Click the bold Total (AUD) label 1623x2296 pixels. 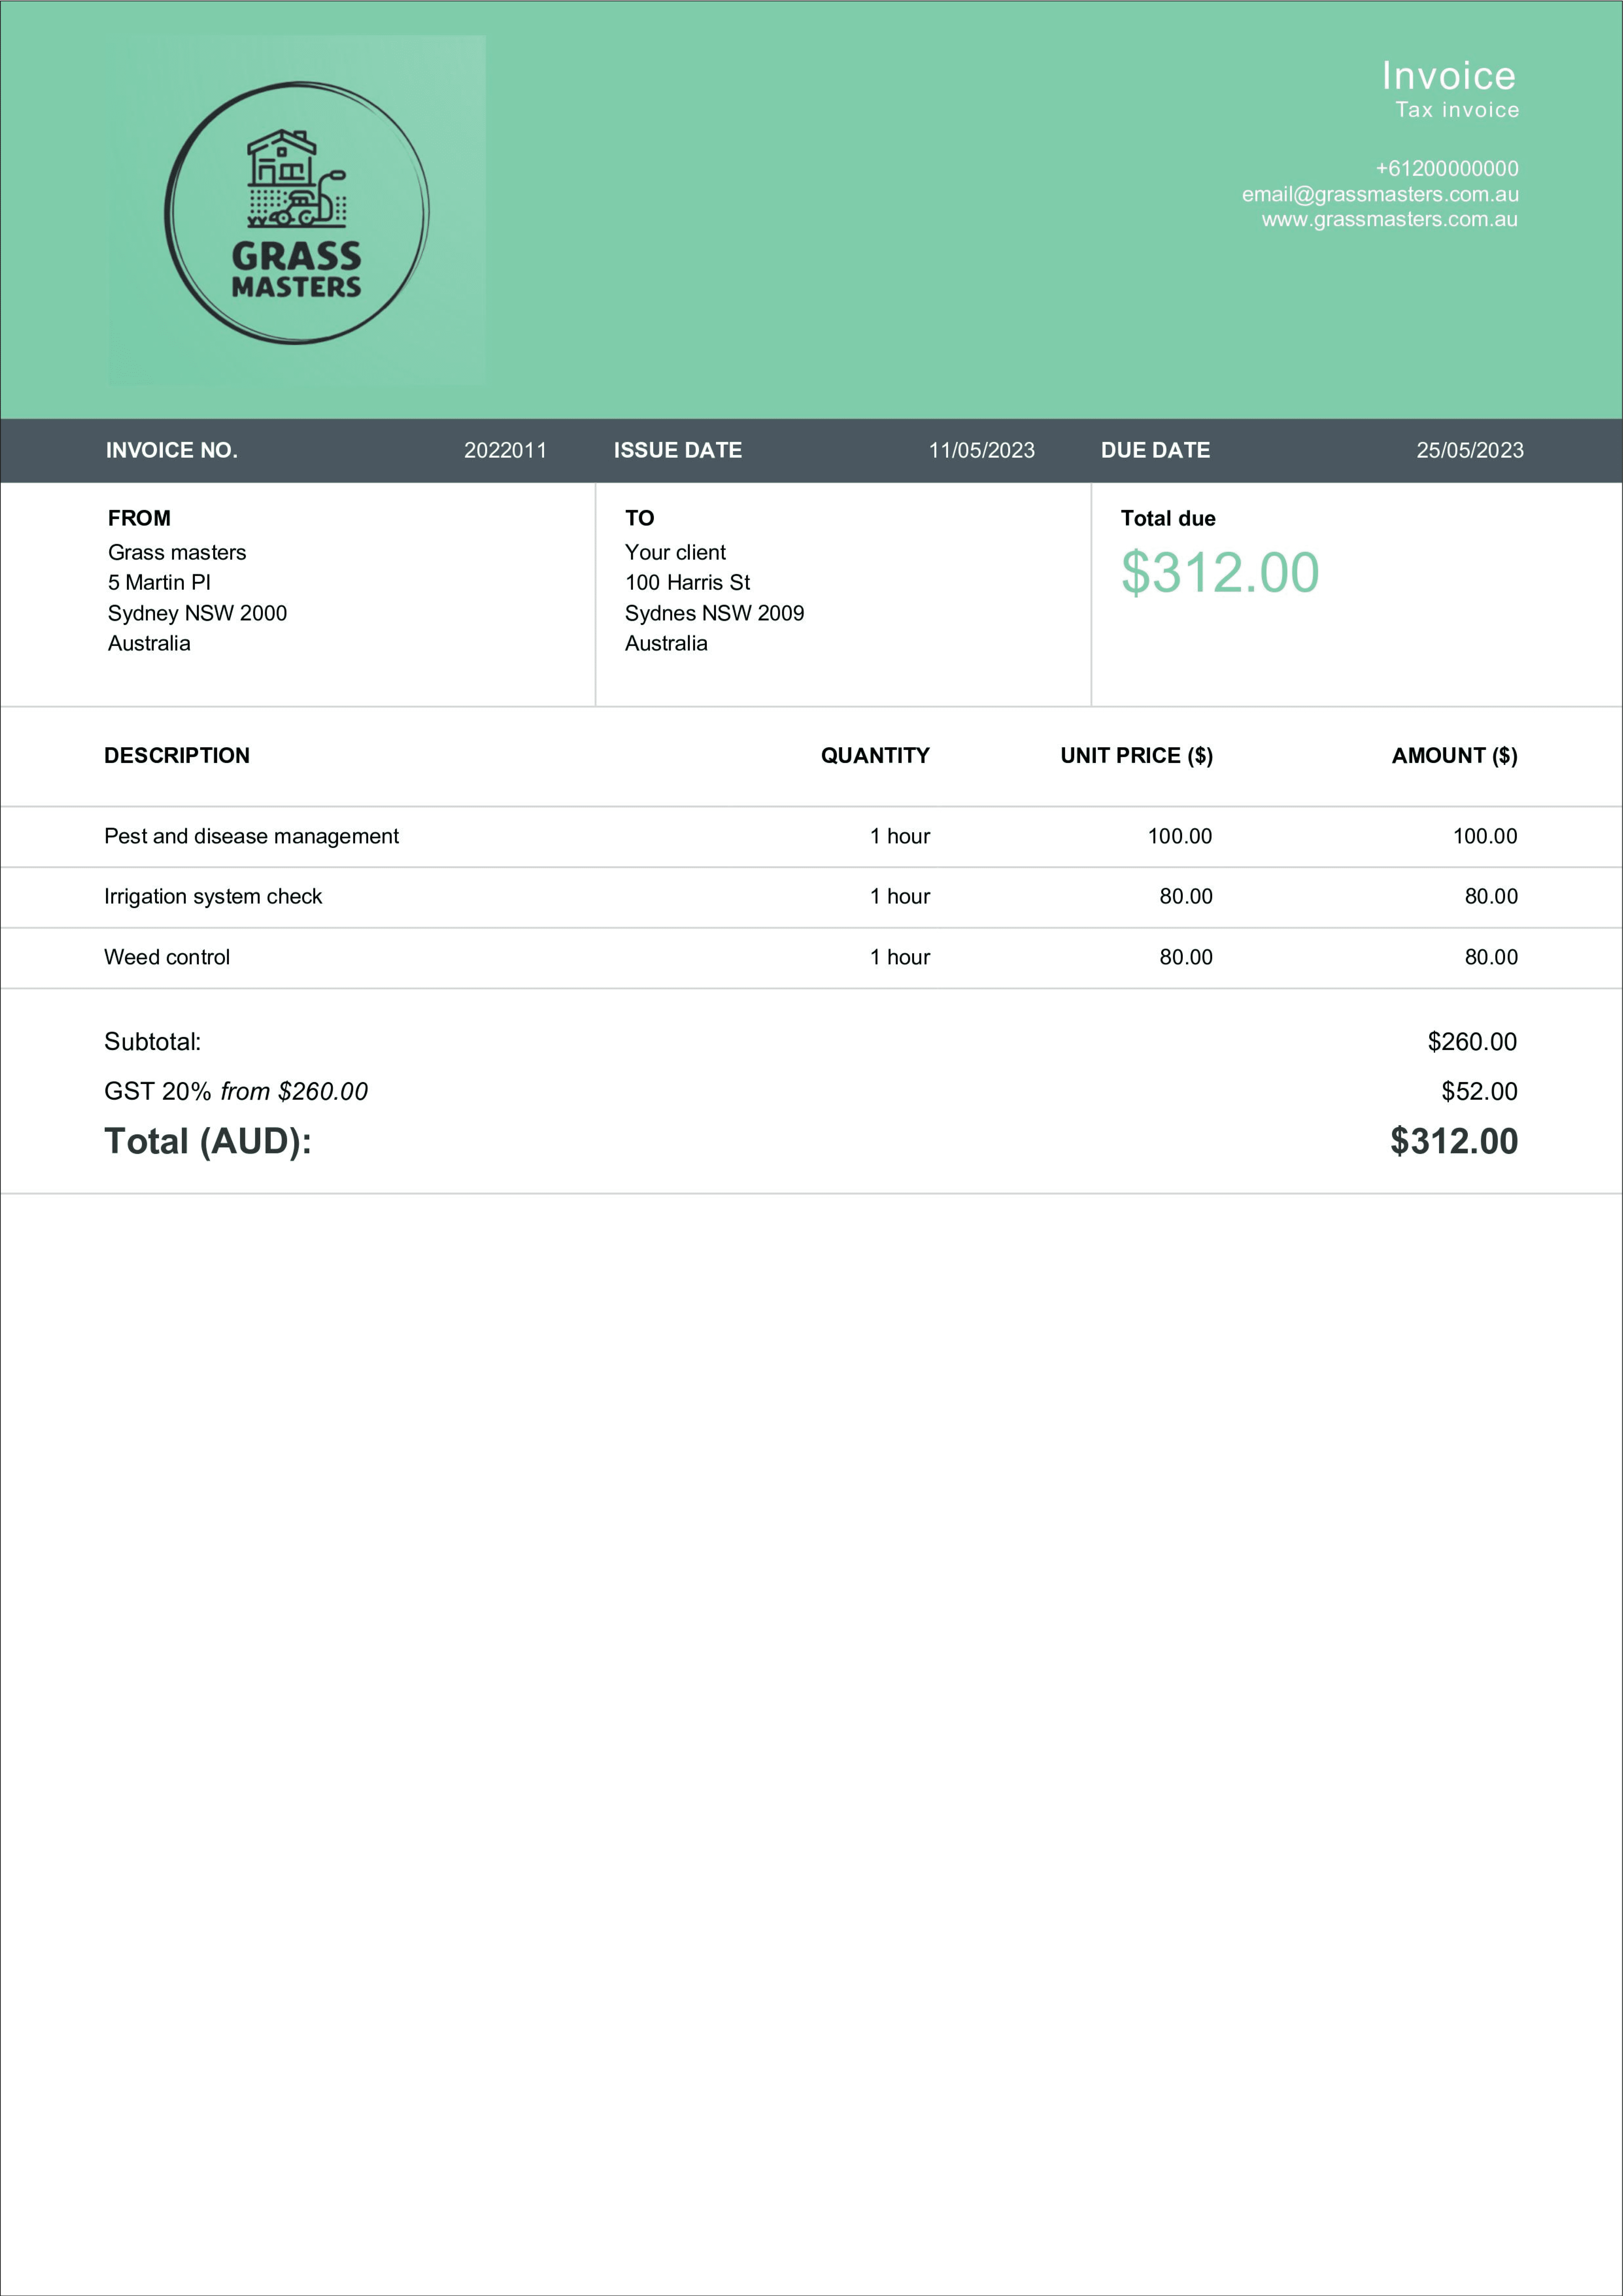[208, 1141]
